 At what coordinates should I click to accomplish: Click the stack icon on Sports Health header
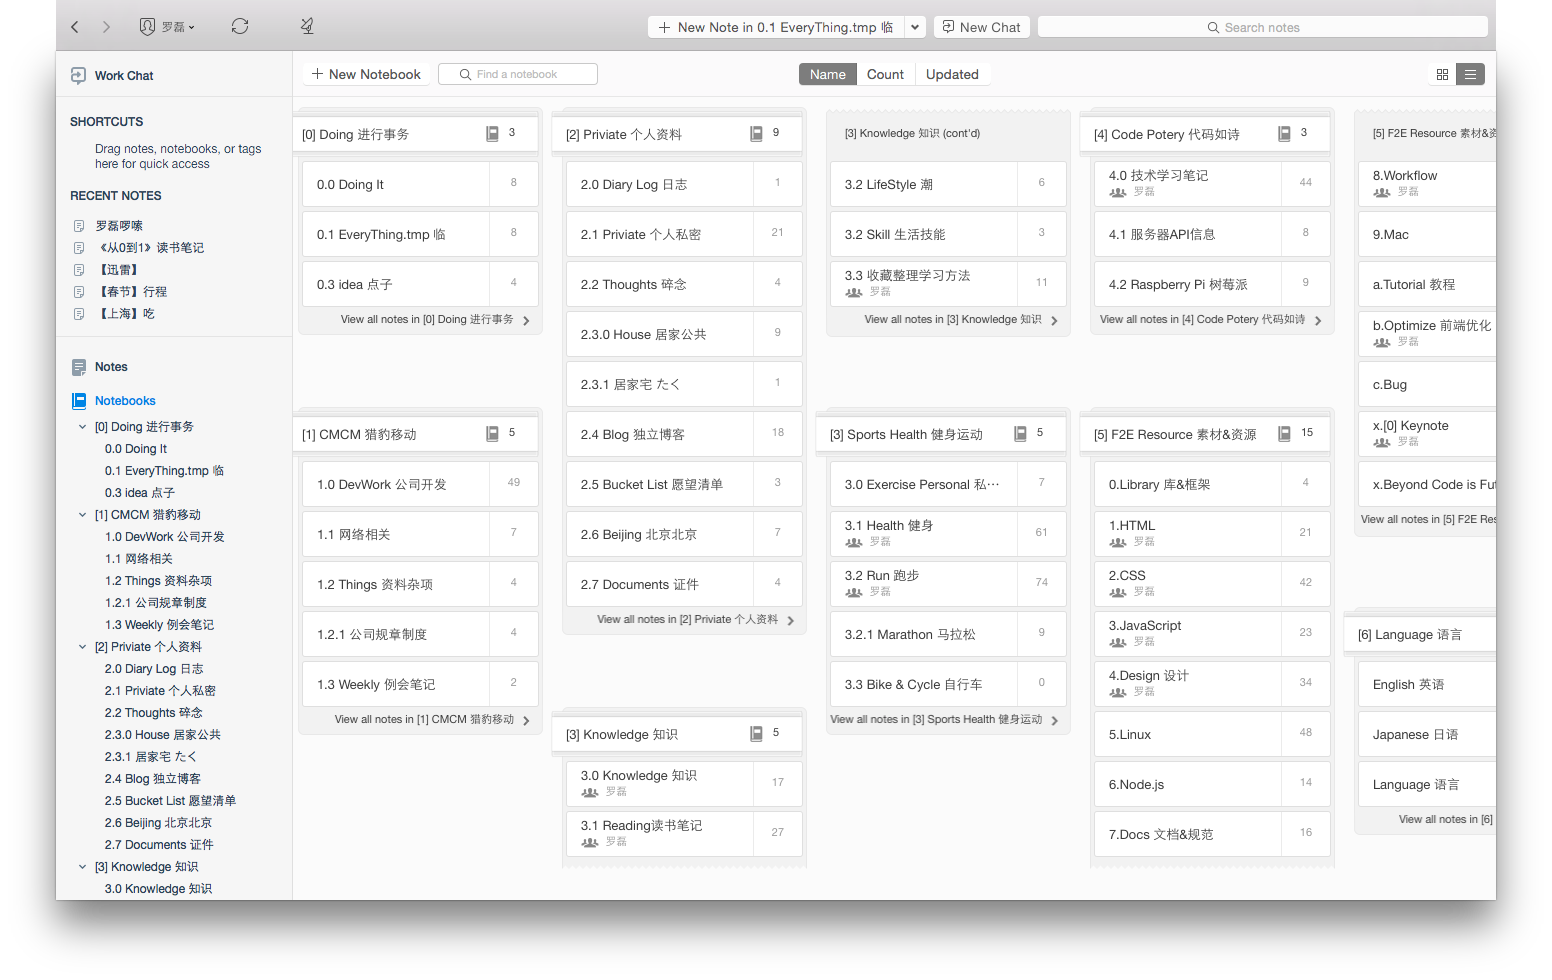[1020, 434]
